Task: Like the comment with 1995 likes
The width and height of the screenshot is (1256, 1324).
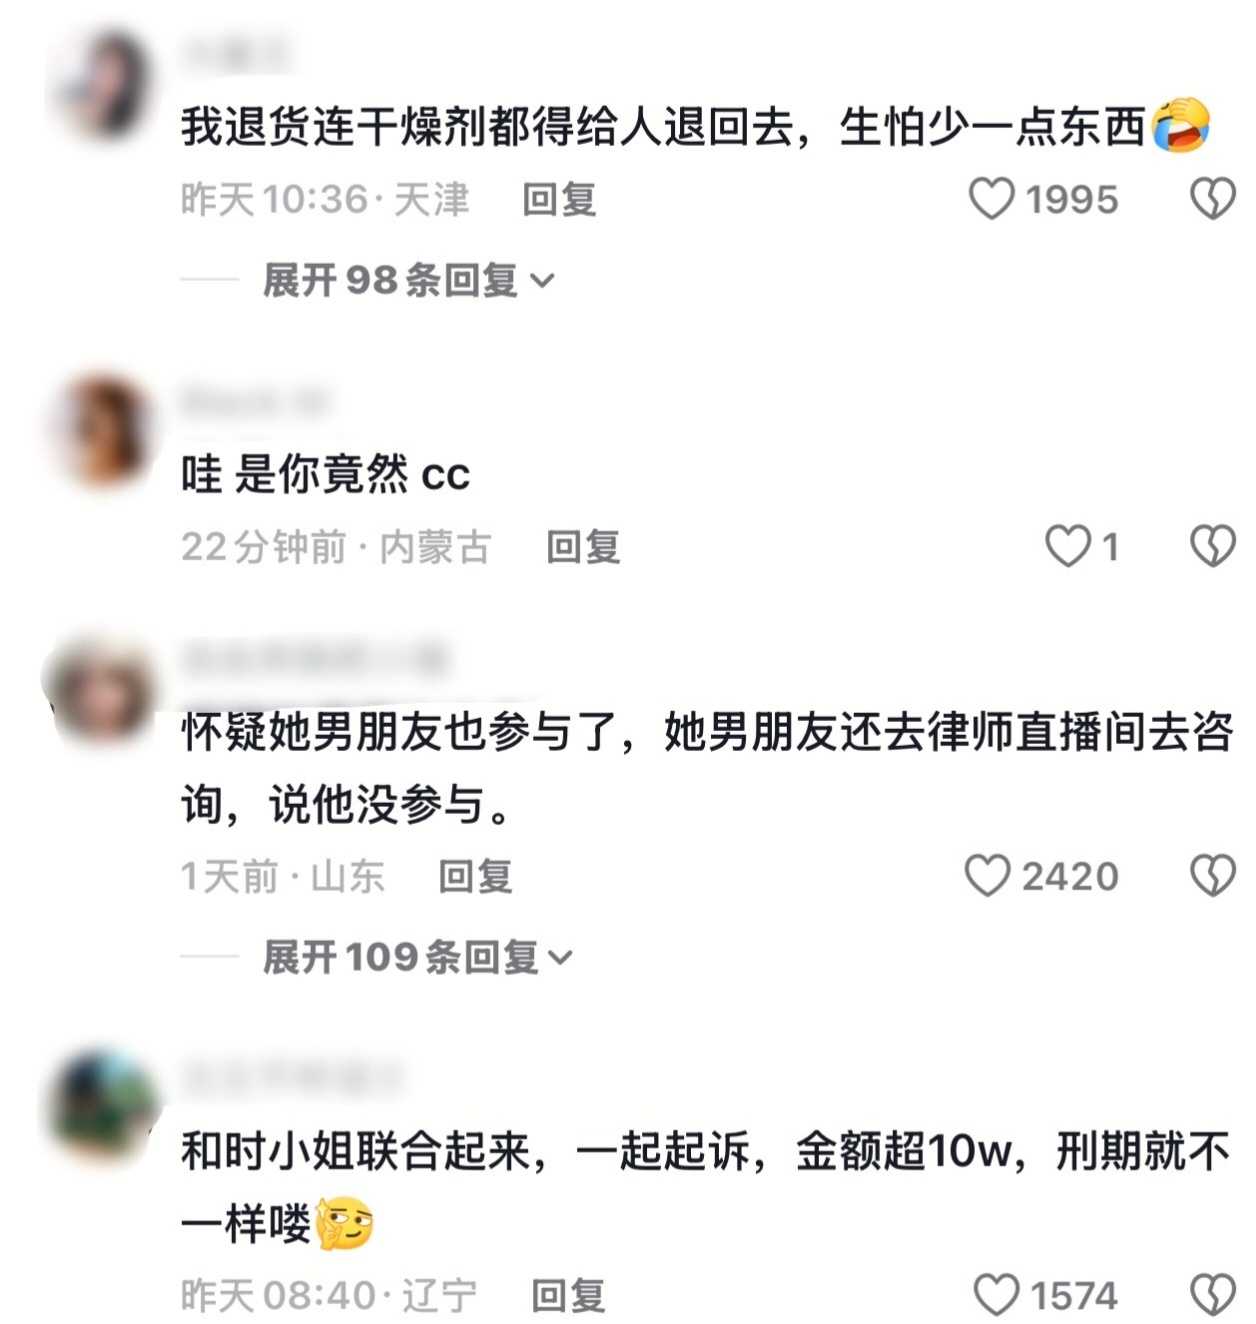Action: pos(991,199)
